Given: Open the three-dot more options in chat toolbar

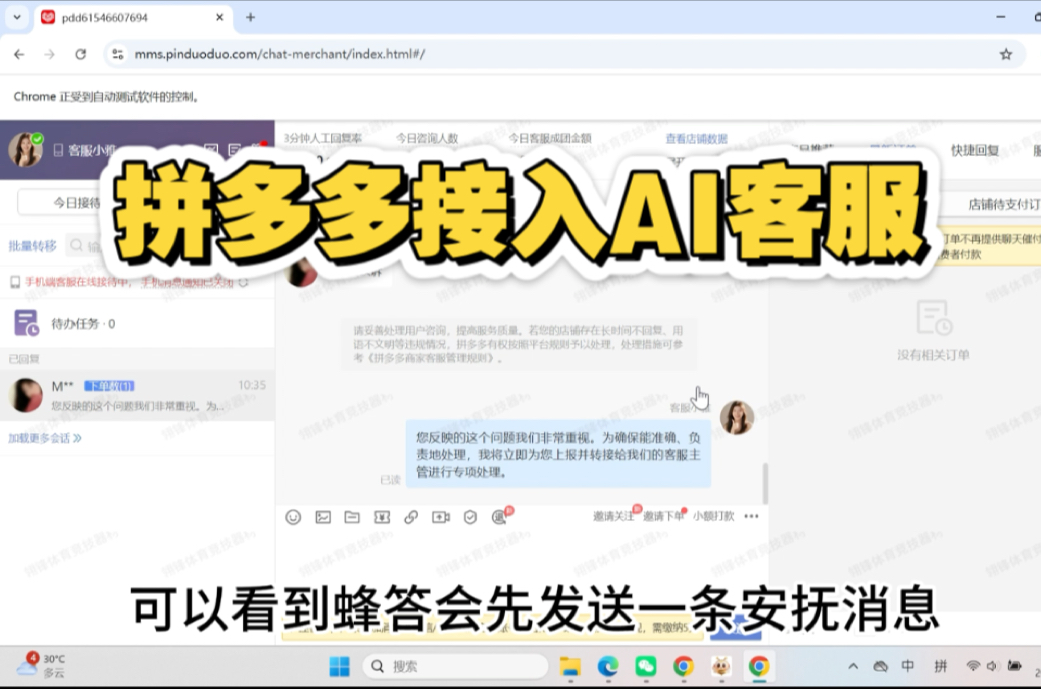Looking at the screenshot, I should point(751,516).
